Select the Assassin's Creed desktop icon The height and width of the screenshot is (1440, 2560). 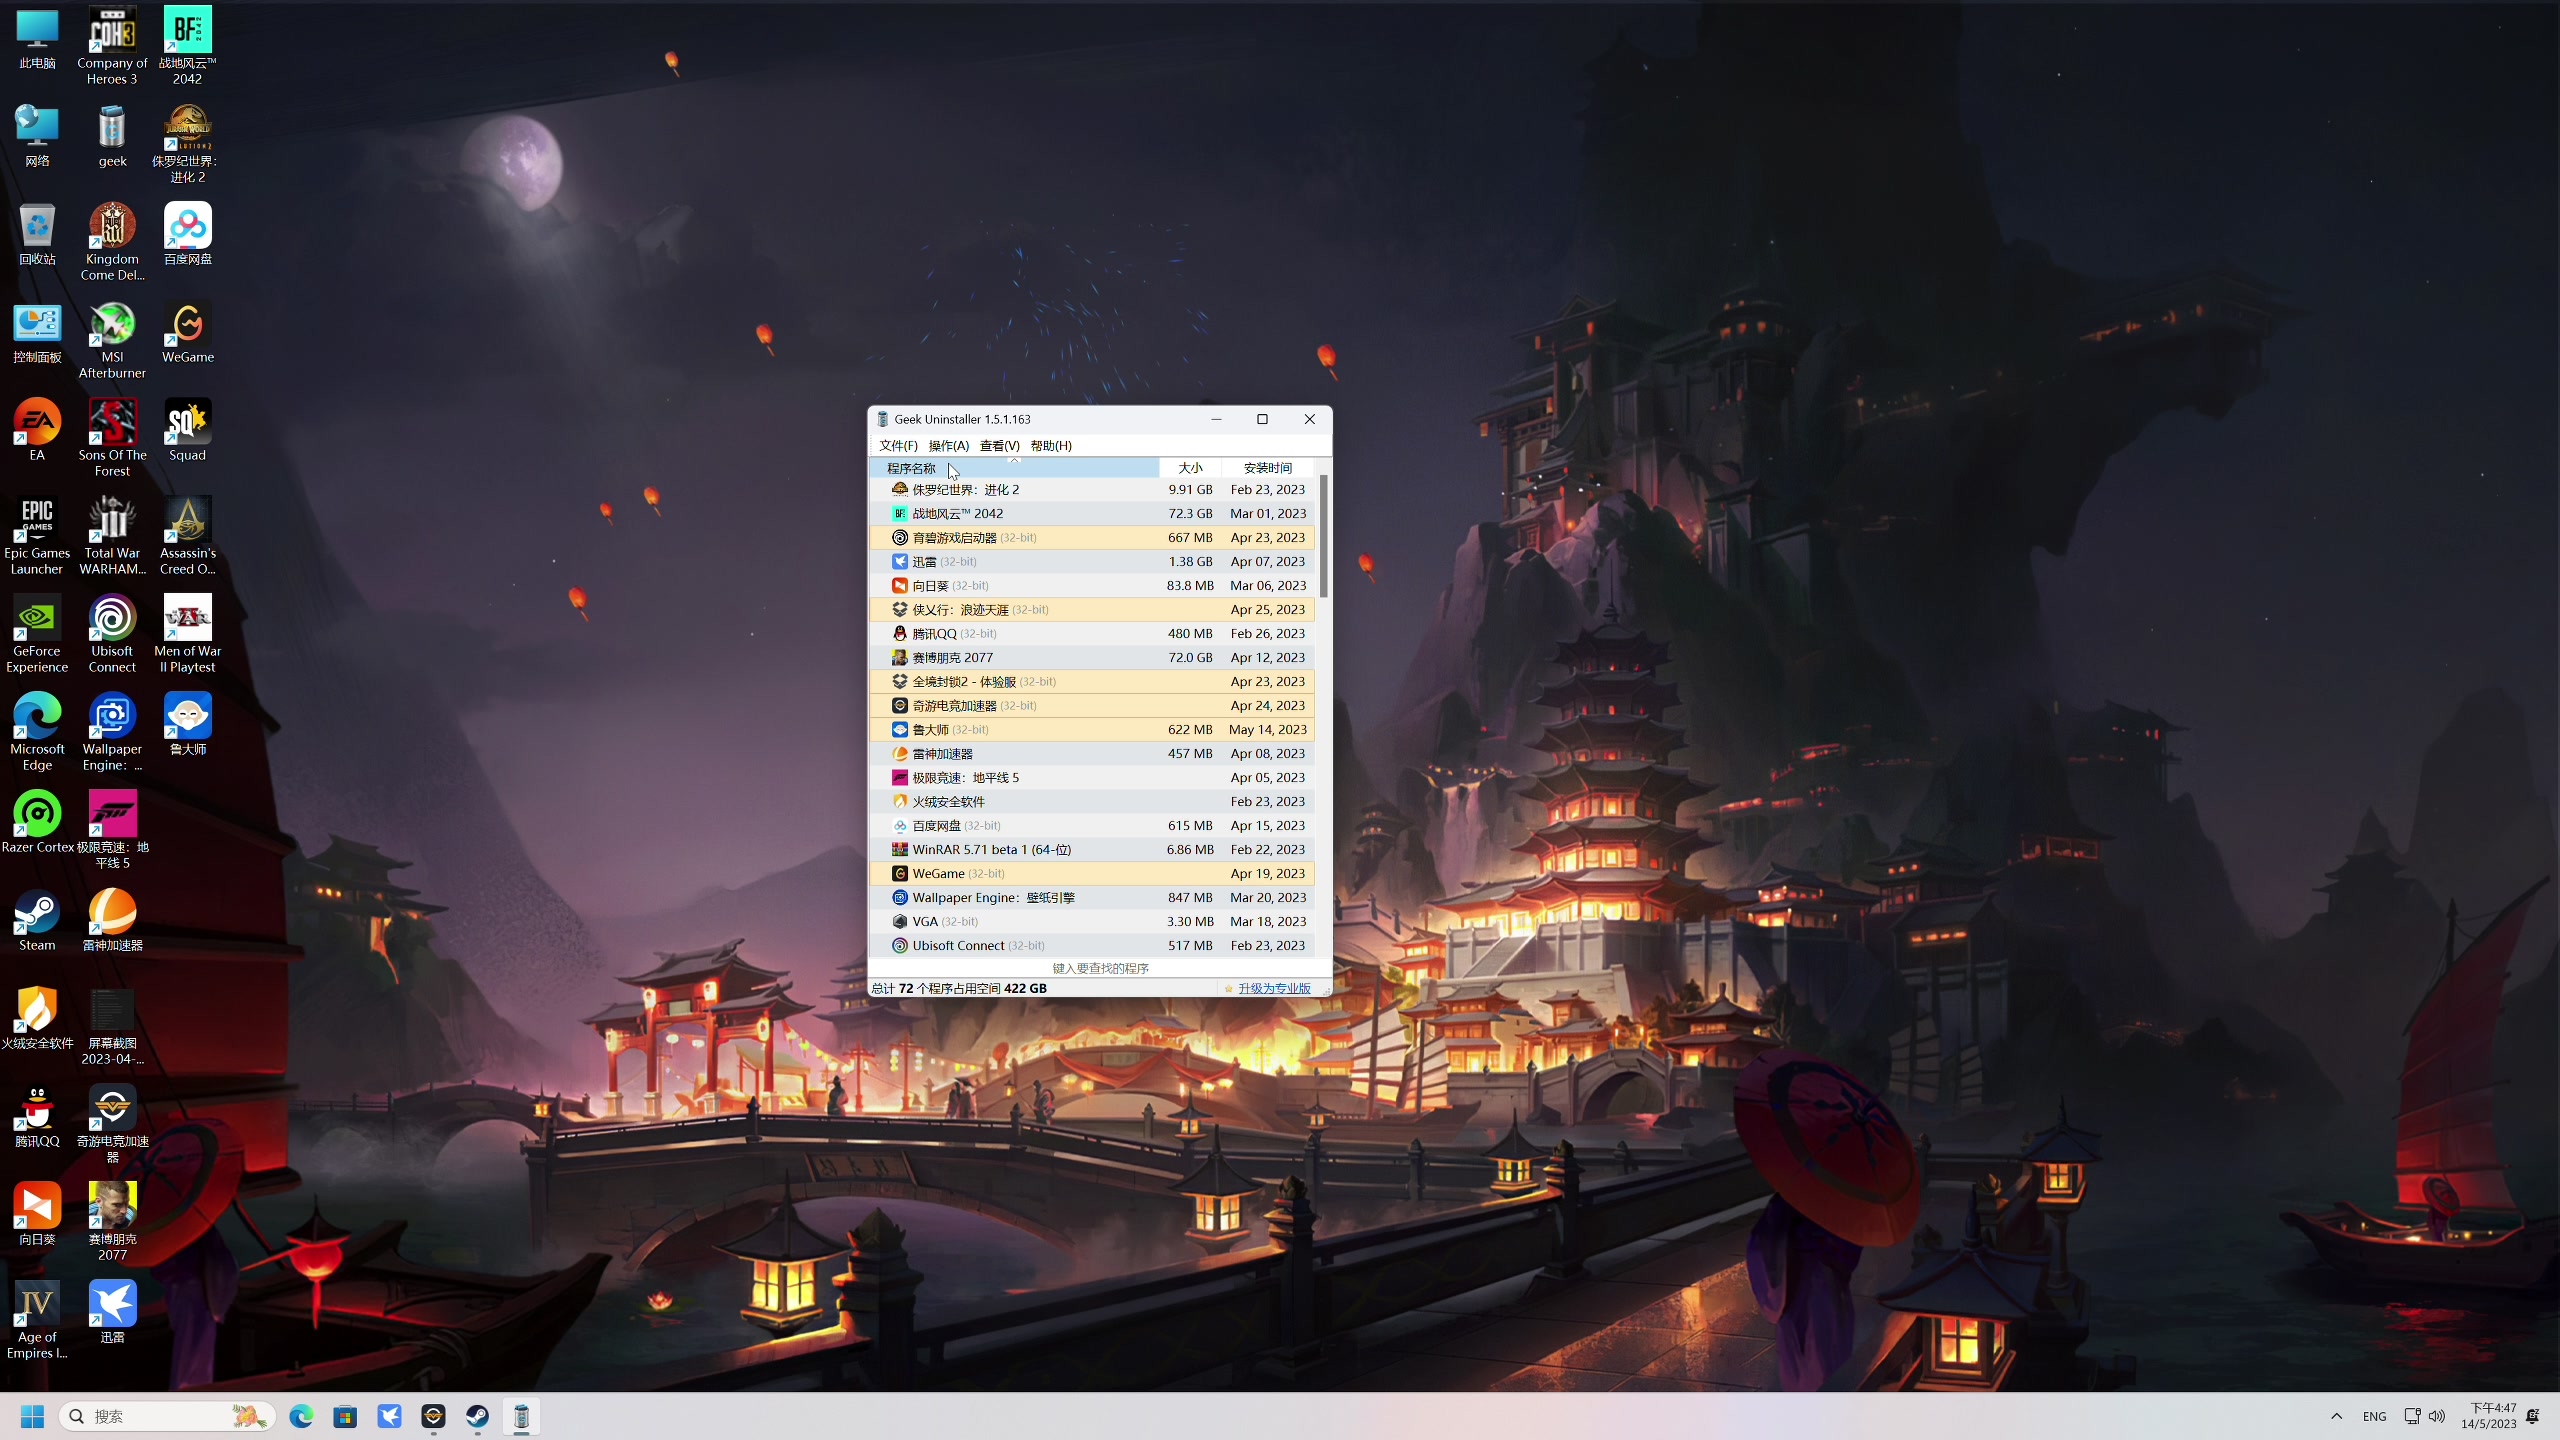coord(187,536)
